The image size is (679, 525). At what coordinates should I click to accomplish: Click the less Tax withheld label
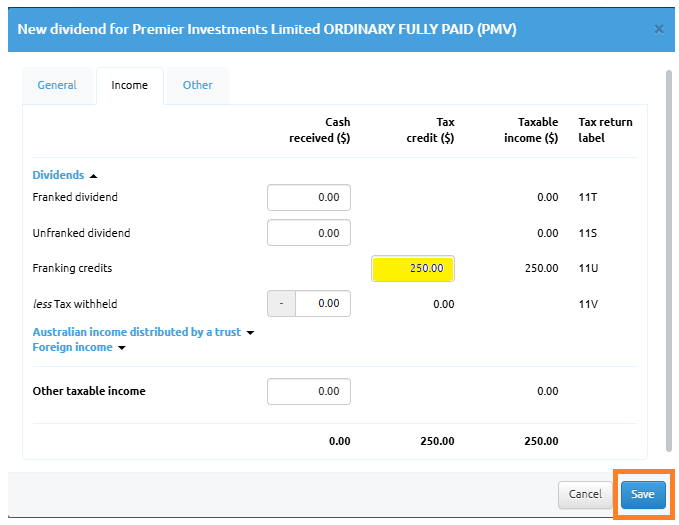pos(75,304)
